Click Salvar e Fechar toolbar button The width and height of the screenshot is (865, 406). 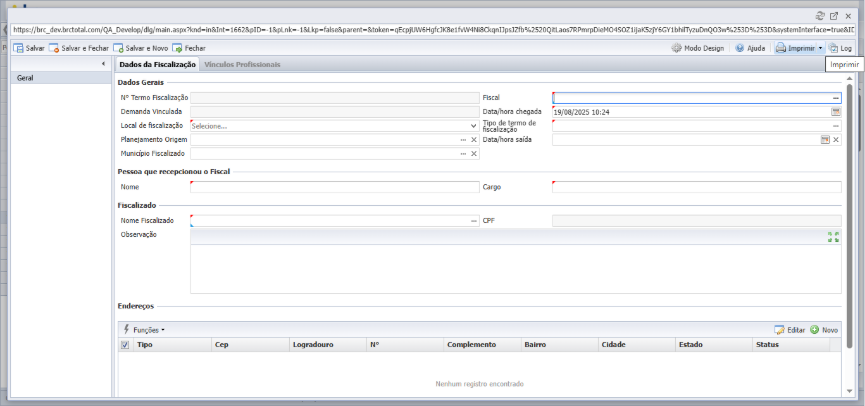[79, 49]
